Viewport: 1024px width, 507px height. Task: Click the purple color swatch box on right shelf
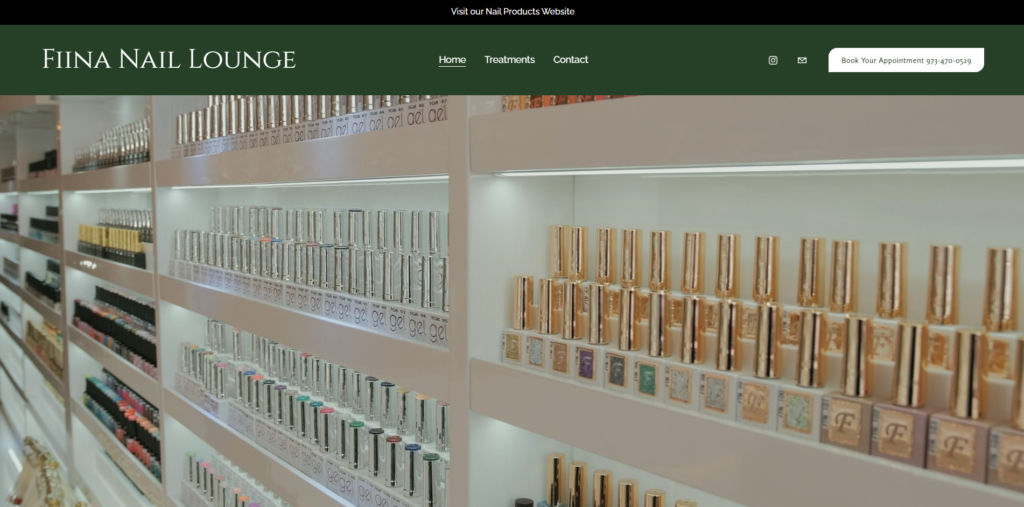tap(586, 362)
